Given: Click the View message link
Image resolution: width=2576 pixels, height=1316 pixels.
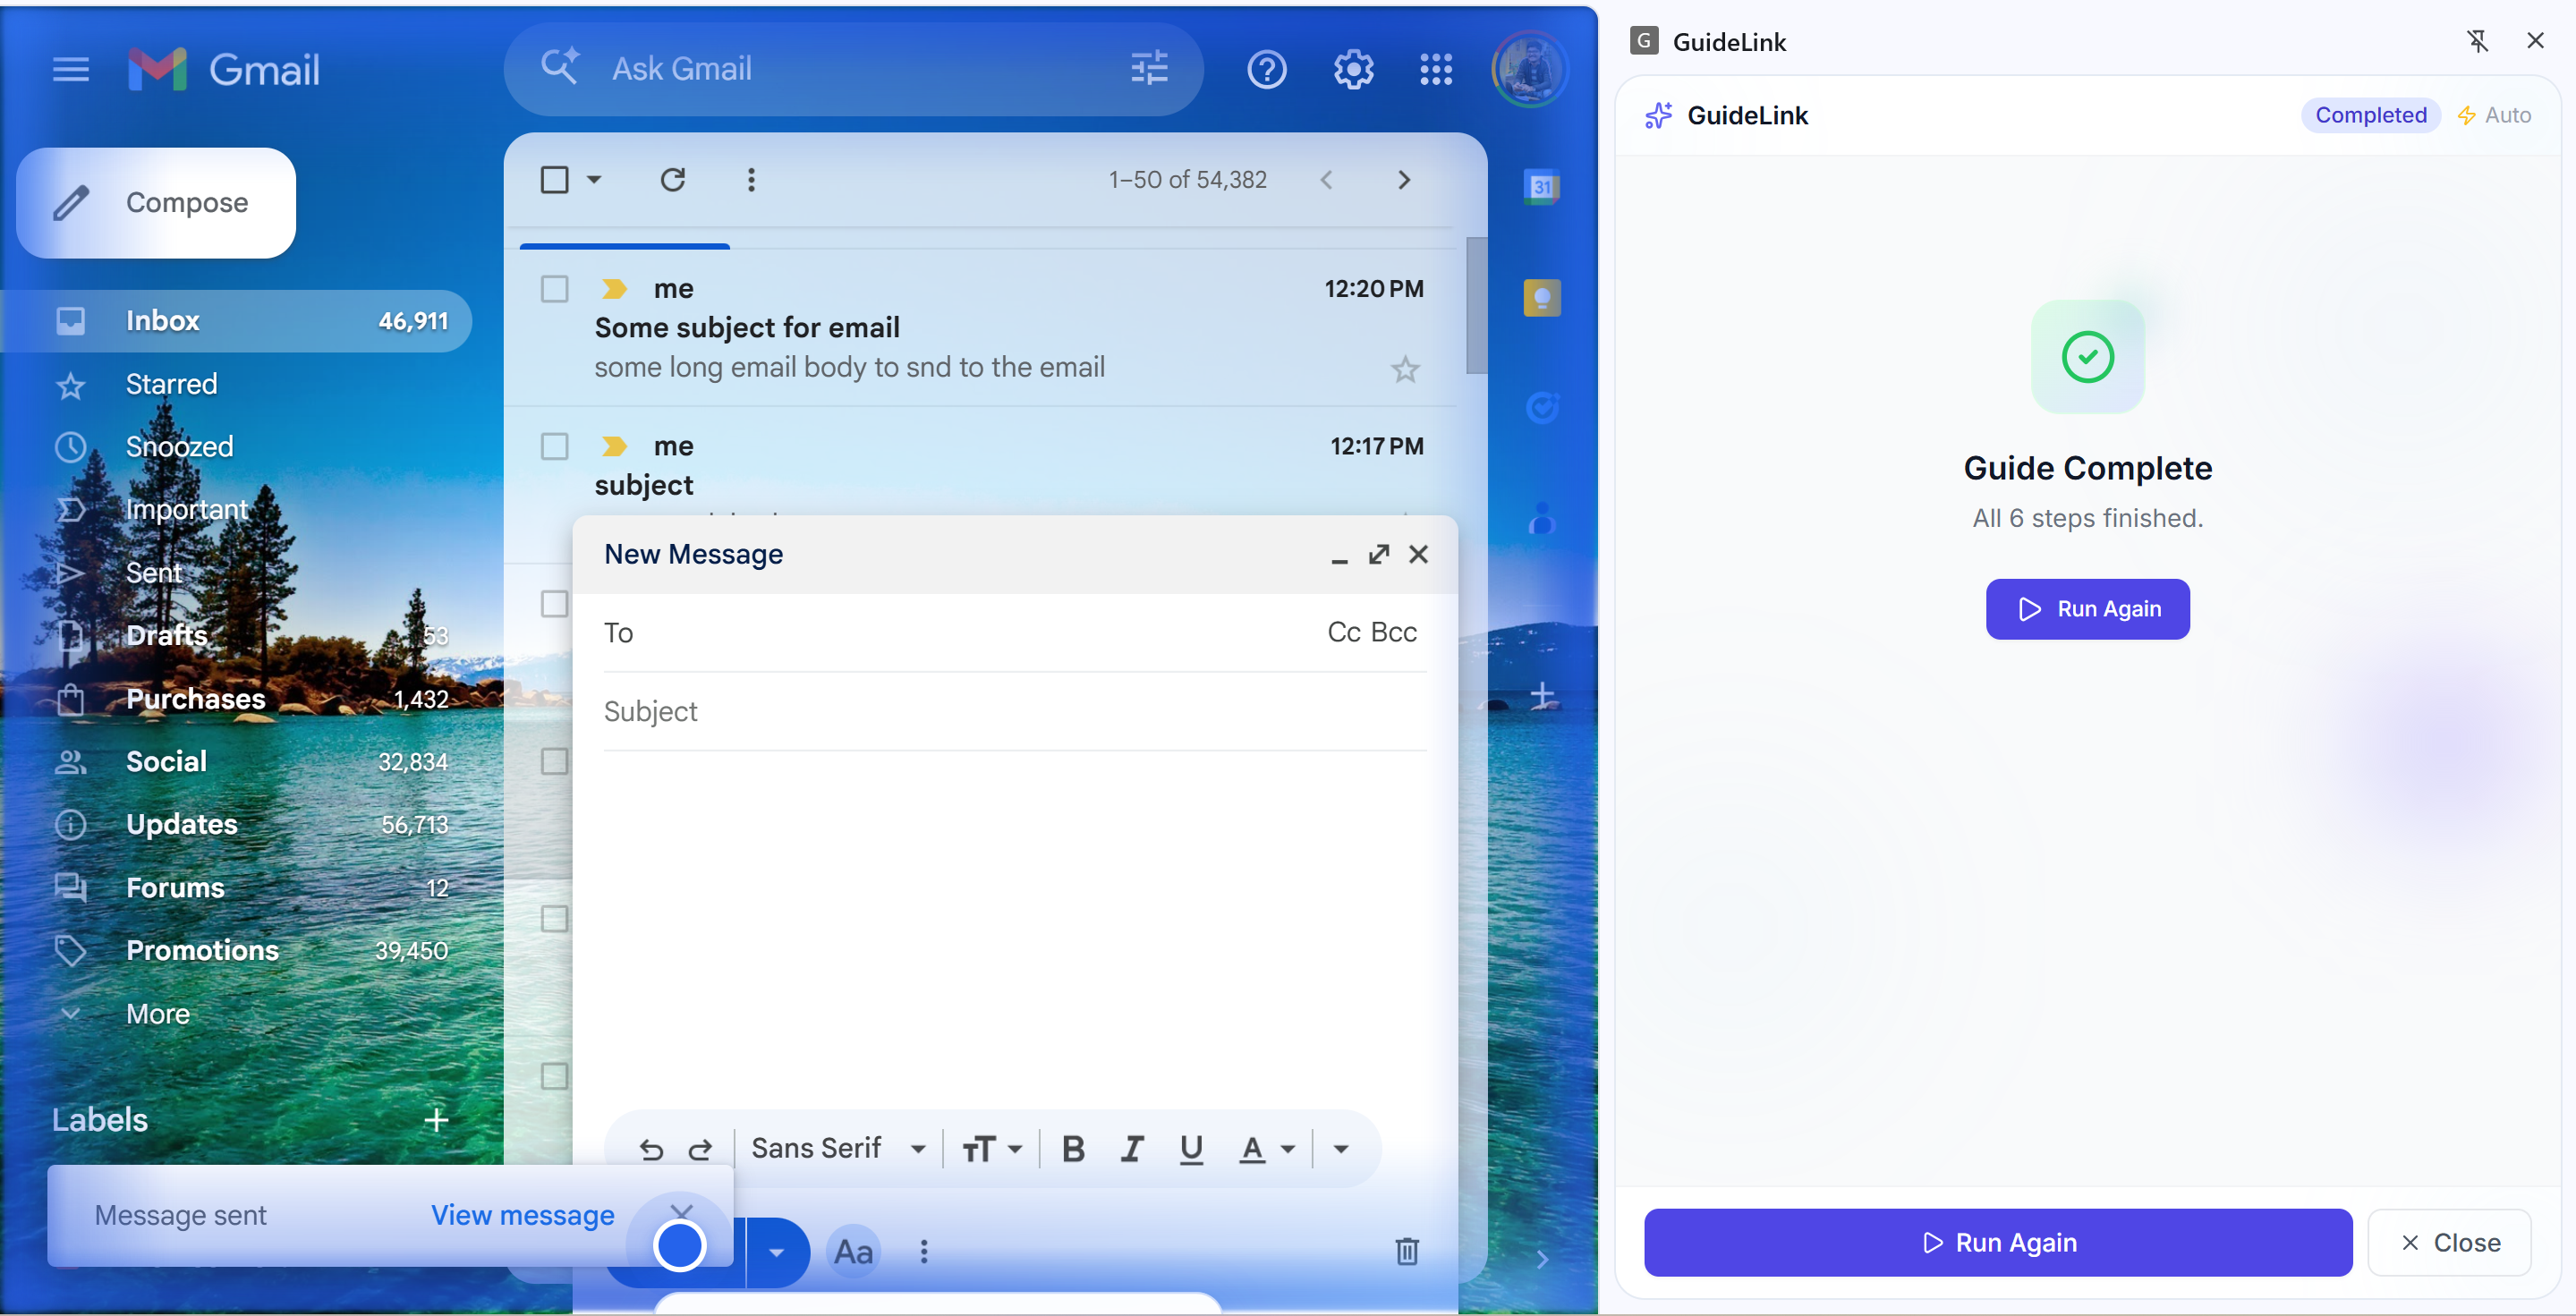Looking at the screenshot, I should pos(522,1215).
